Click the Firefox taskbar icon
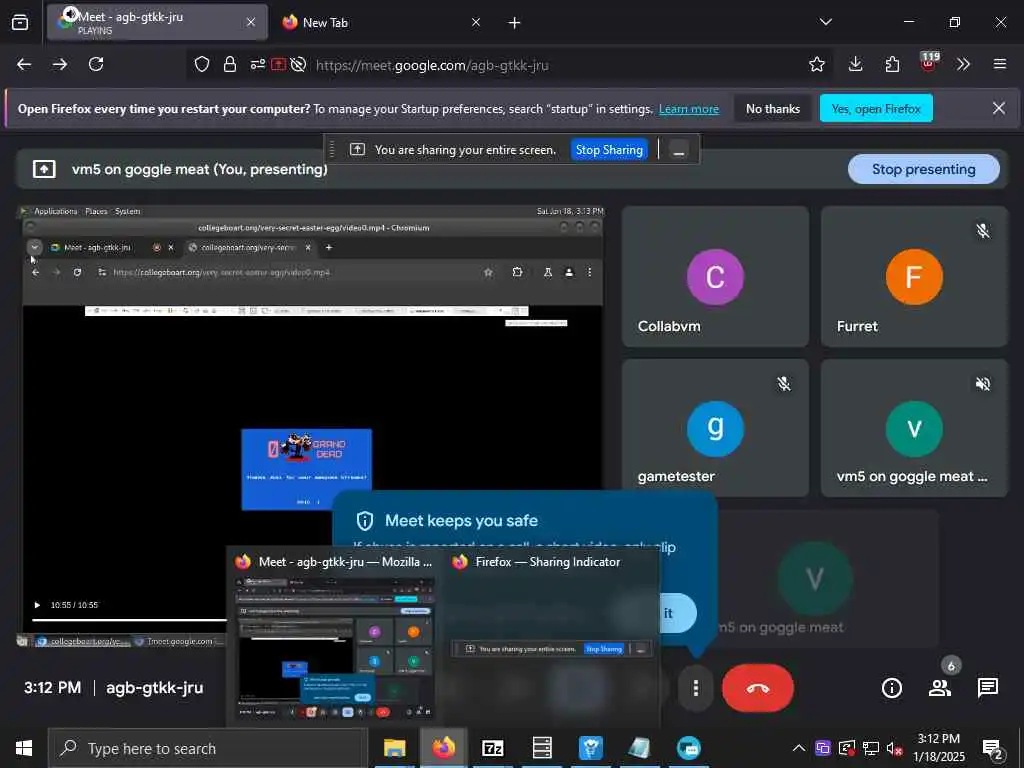The image size is (1024, 768). pyautogui.click(x=443, y=748)
